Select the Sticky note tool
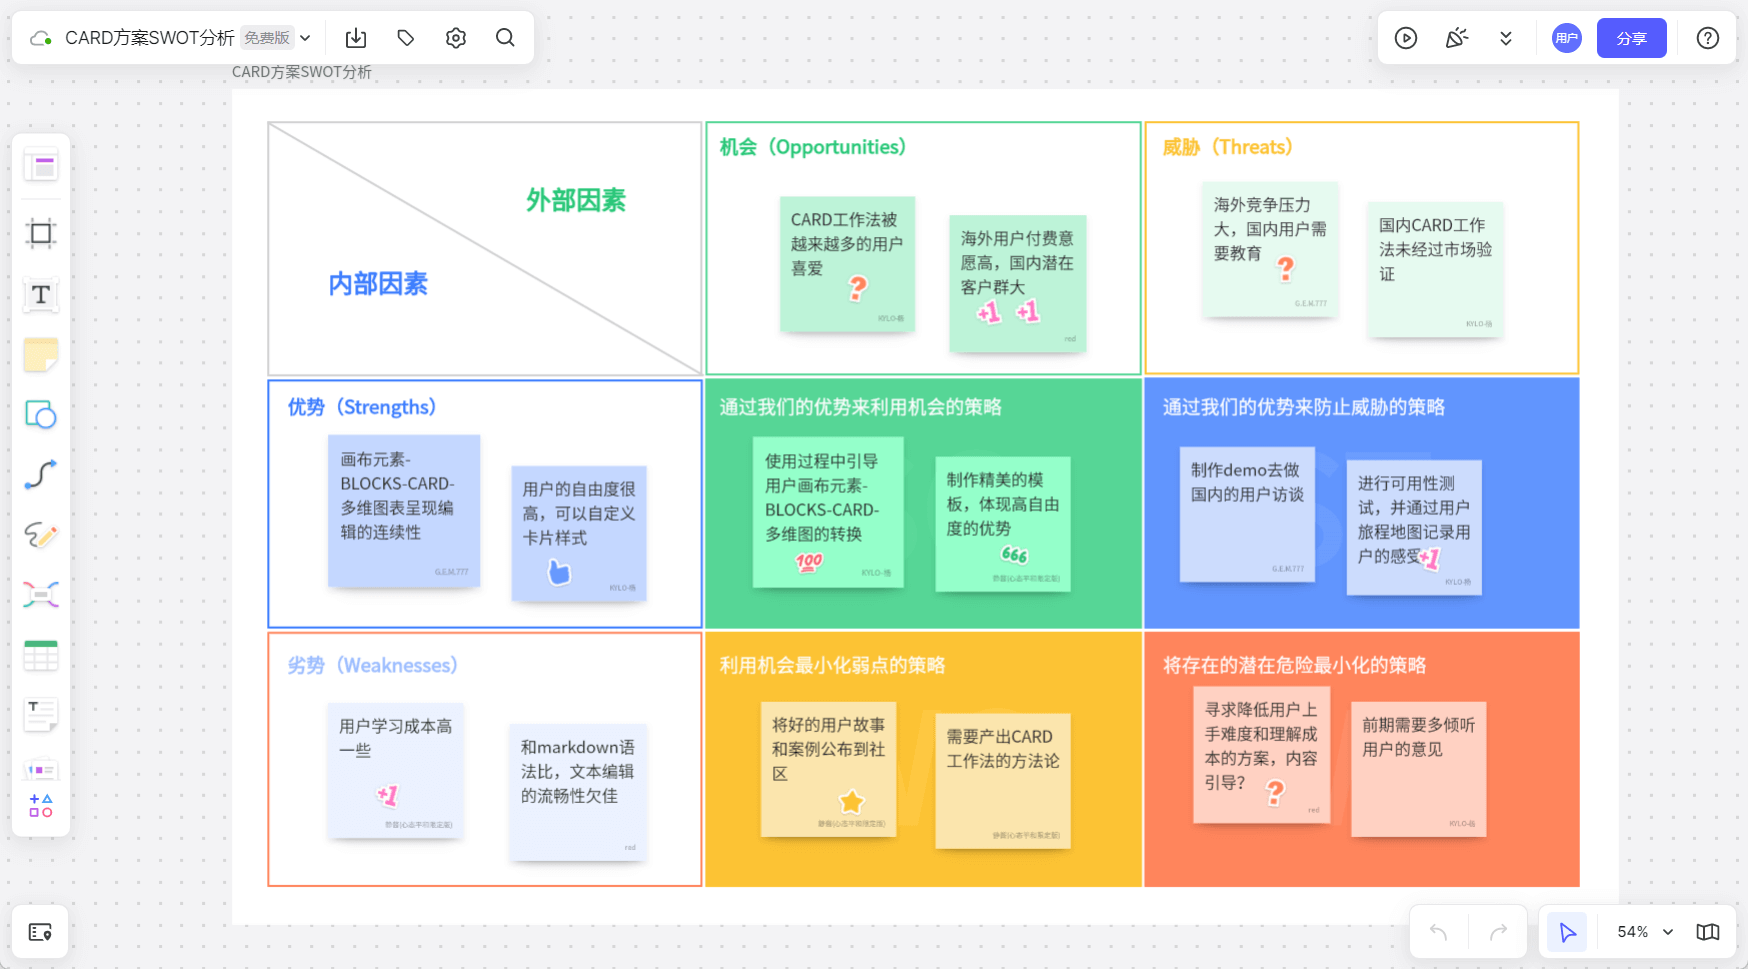Screen dimensions: 1748x969 coord(41,355)
